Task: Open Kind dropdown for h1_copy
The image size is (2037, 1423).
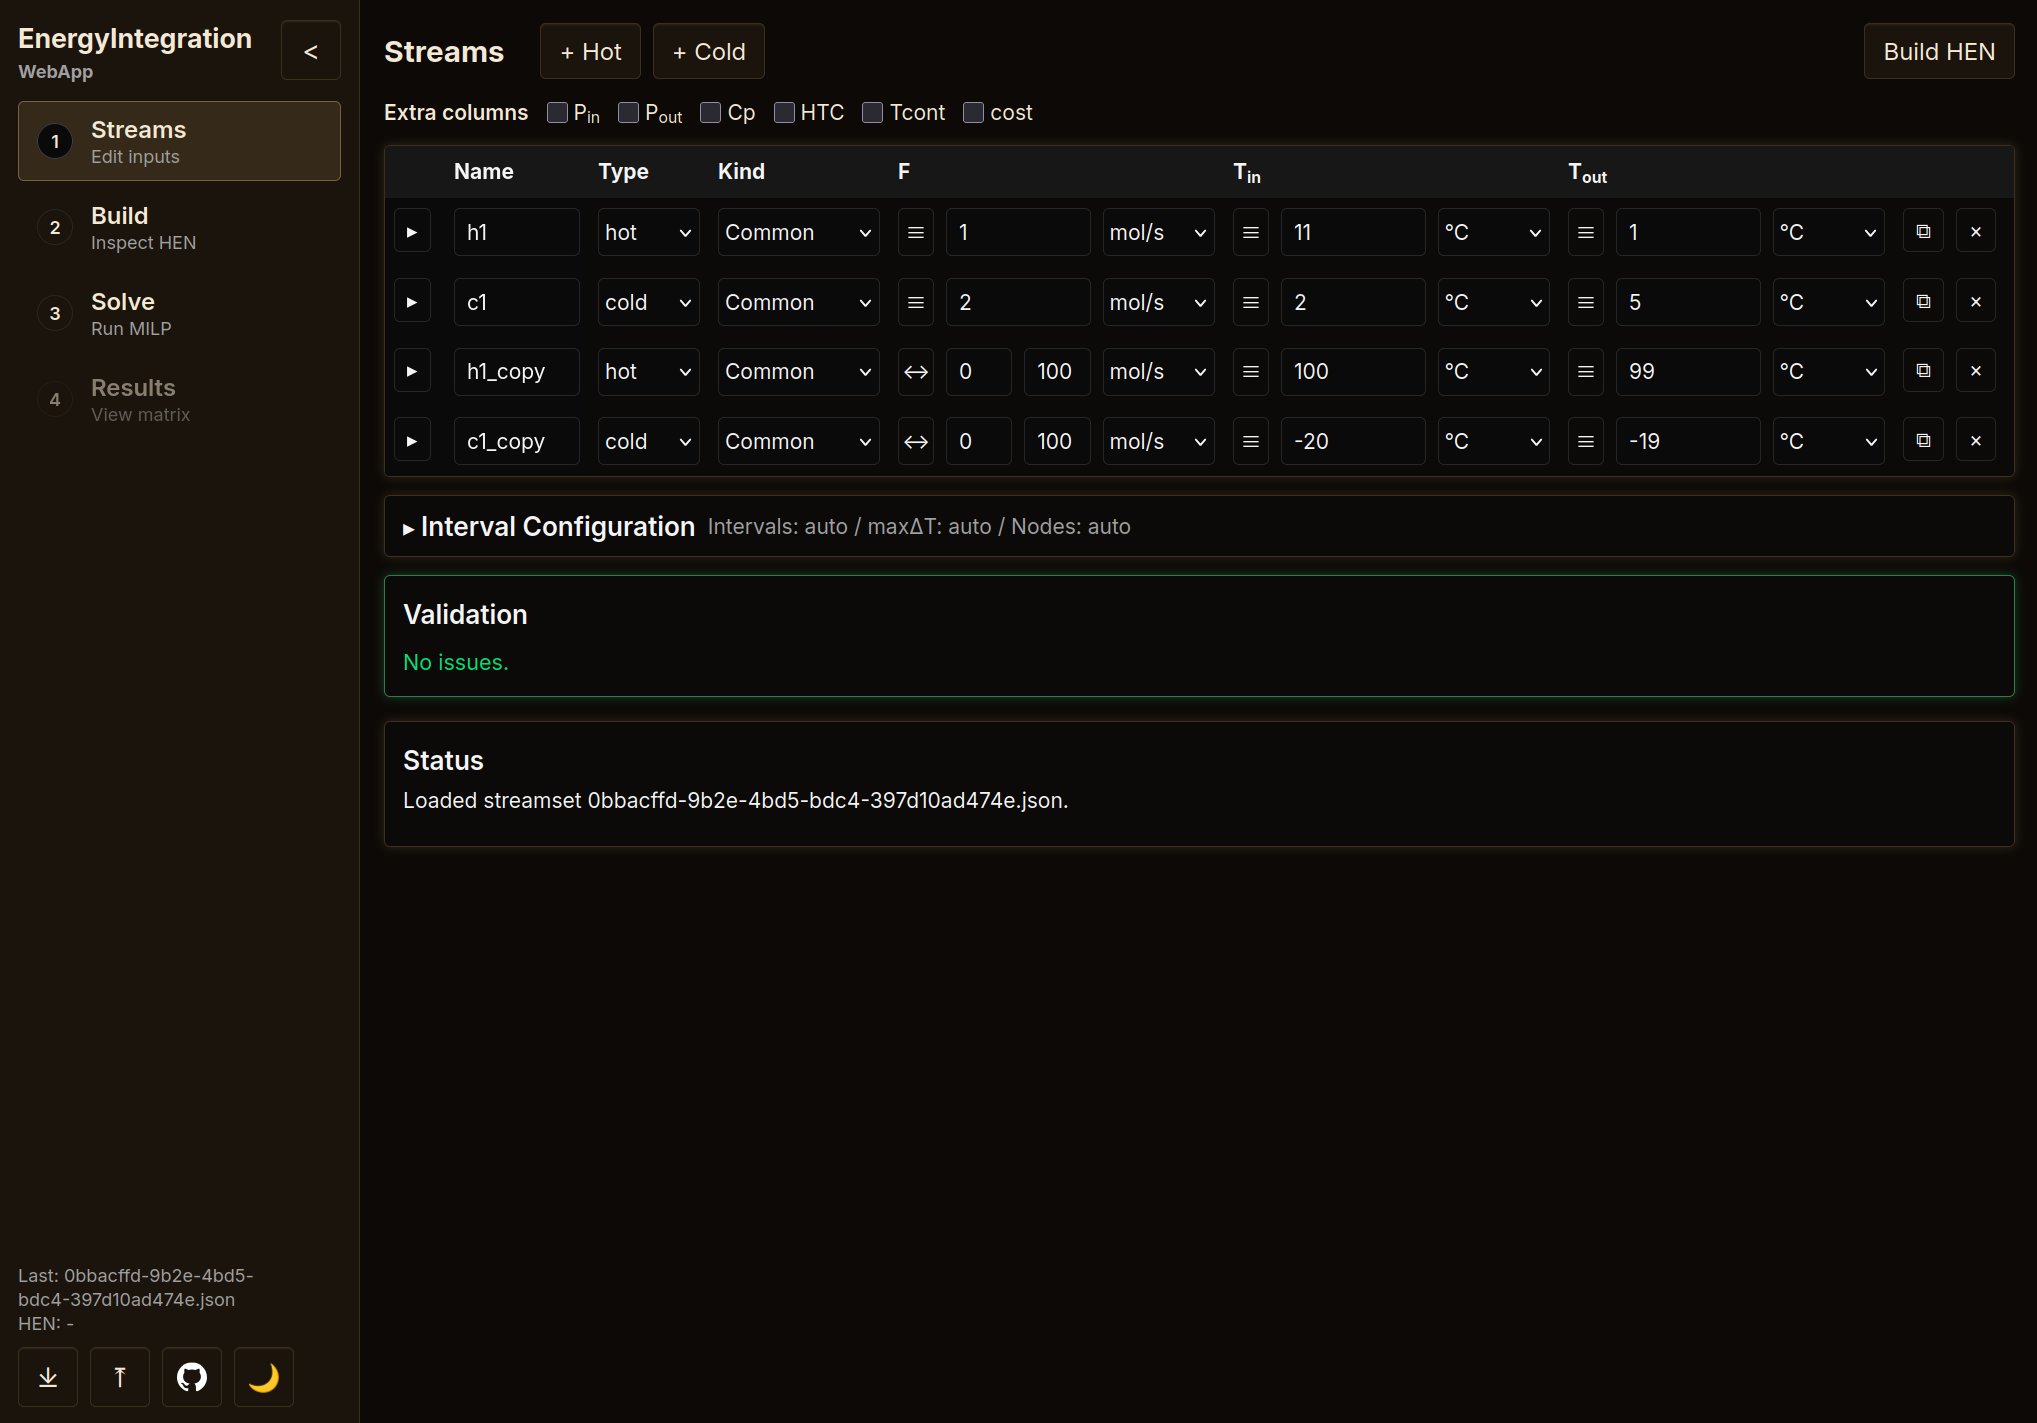Action: pos(798,372)
